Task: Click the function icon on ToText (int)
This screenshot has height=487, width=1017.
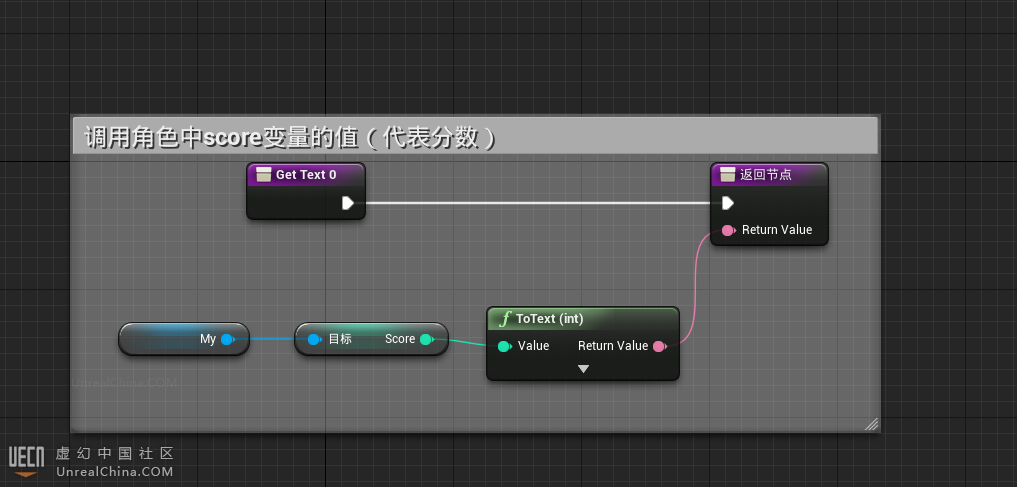Action: pyautogui.click(x=505, y=319)
